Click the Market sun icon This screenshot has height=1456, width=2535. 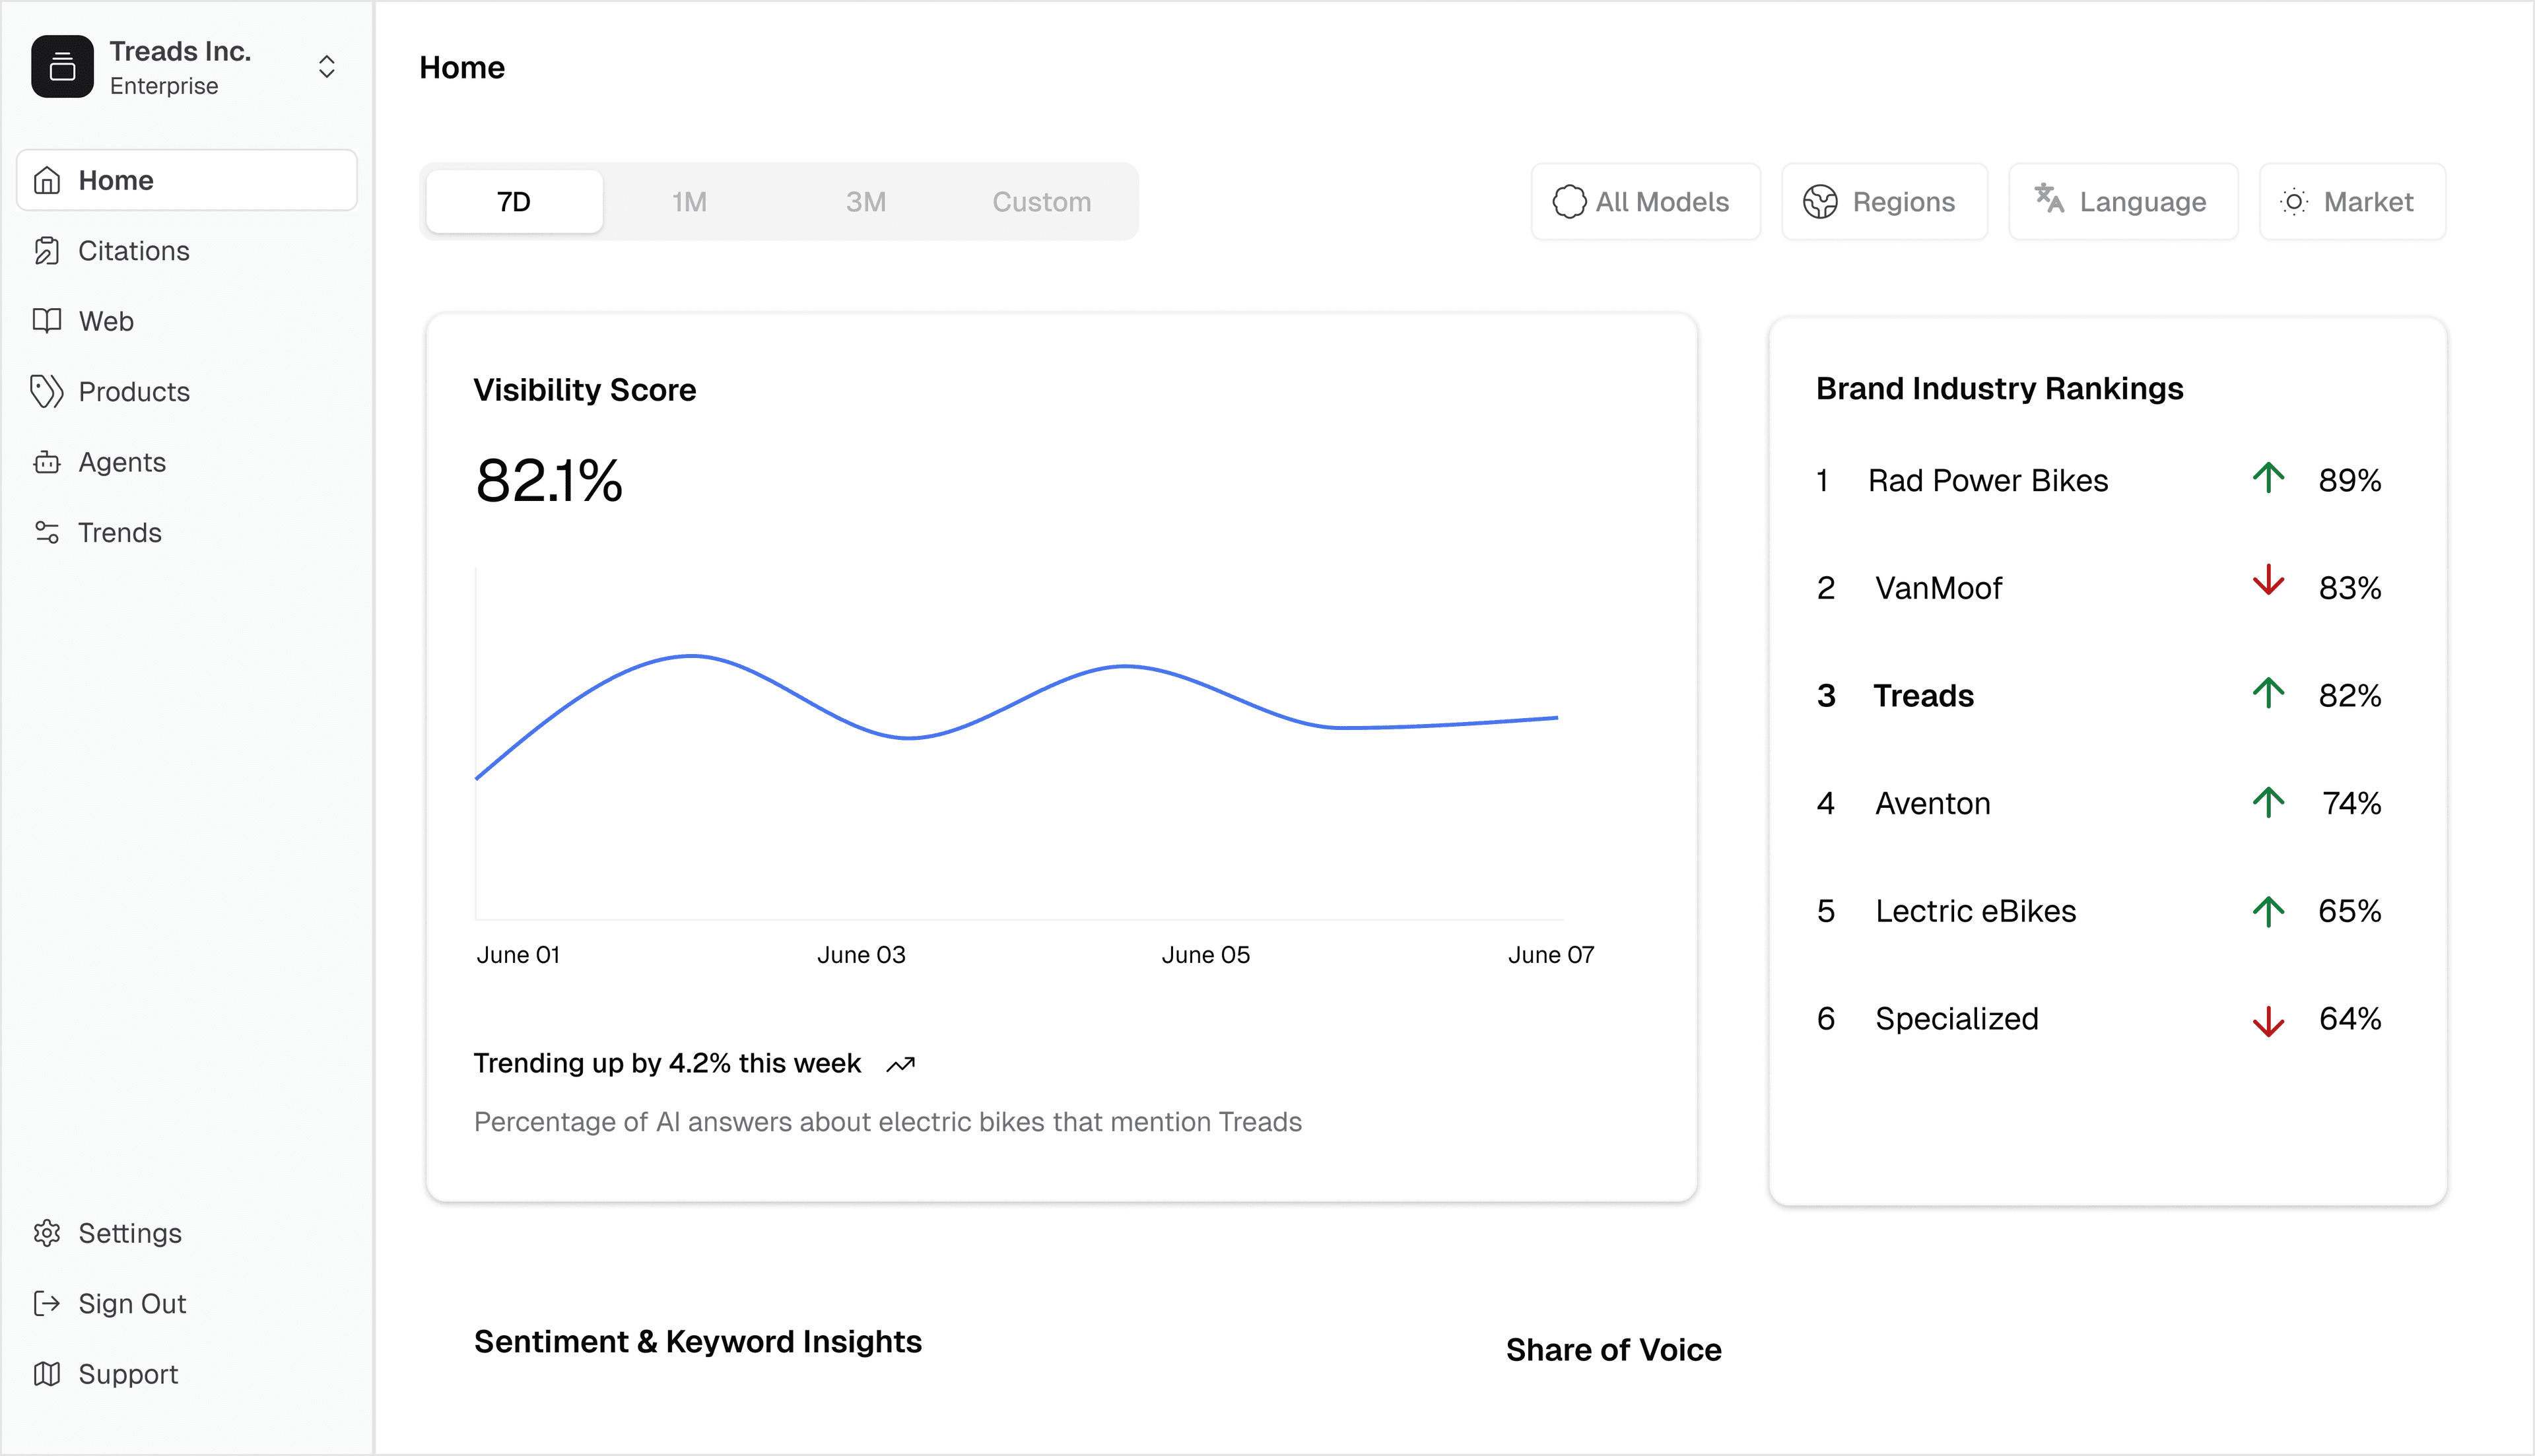click(x=2294, y=202)
